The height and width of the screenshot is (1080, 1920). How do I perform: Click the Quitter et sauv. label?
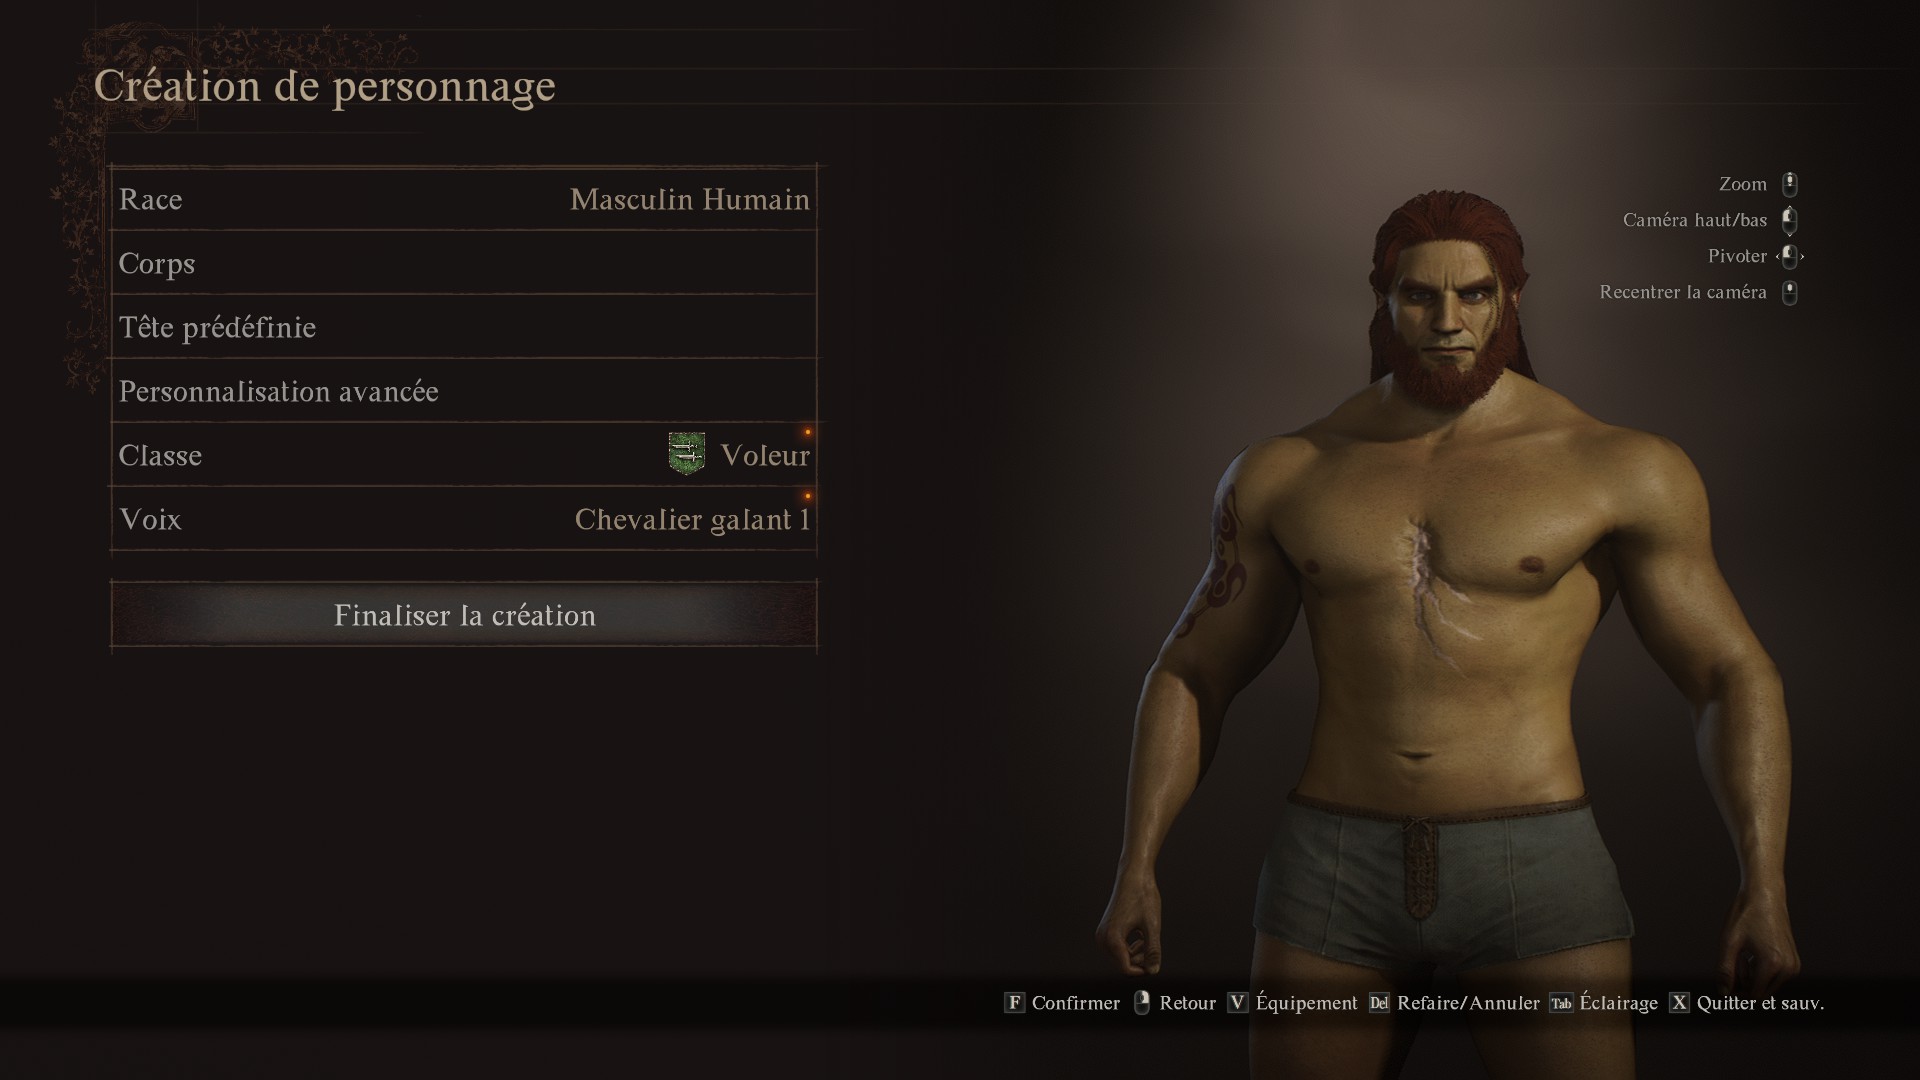click(1761, 1003)
